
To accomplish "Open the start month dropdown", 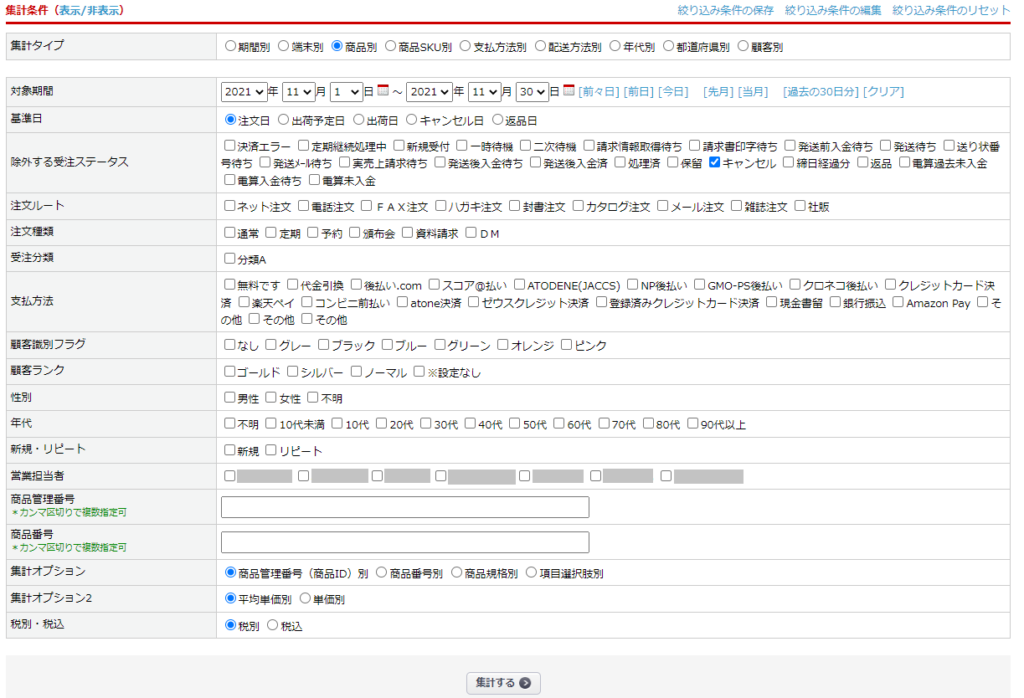I will pyautogui.click(x=298, y=91).
